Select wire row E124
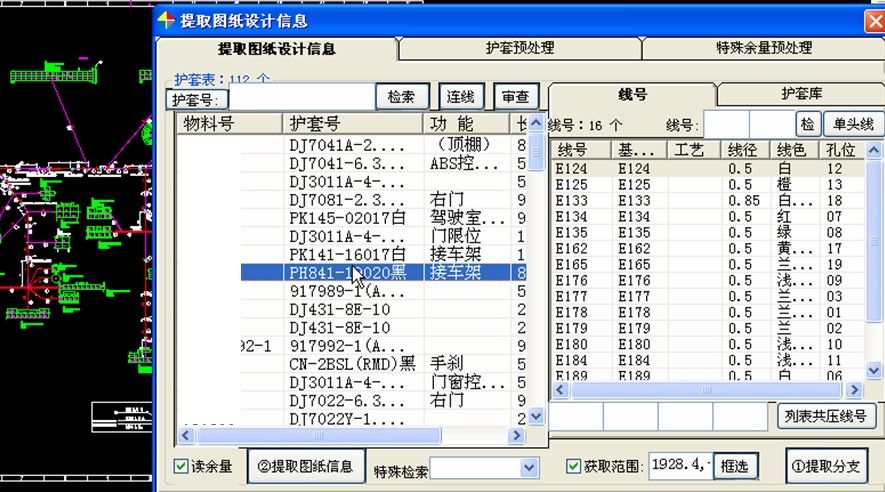Screen dimensions: 885x492 707,169
